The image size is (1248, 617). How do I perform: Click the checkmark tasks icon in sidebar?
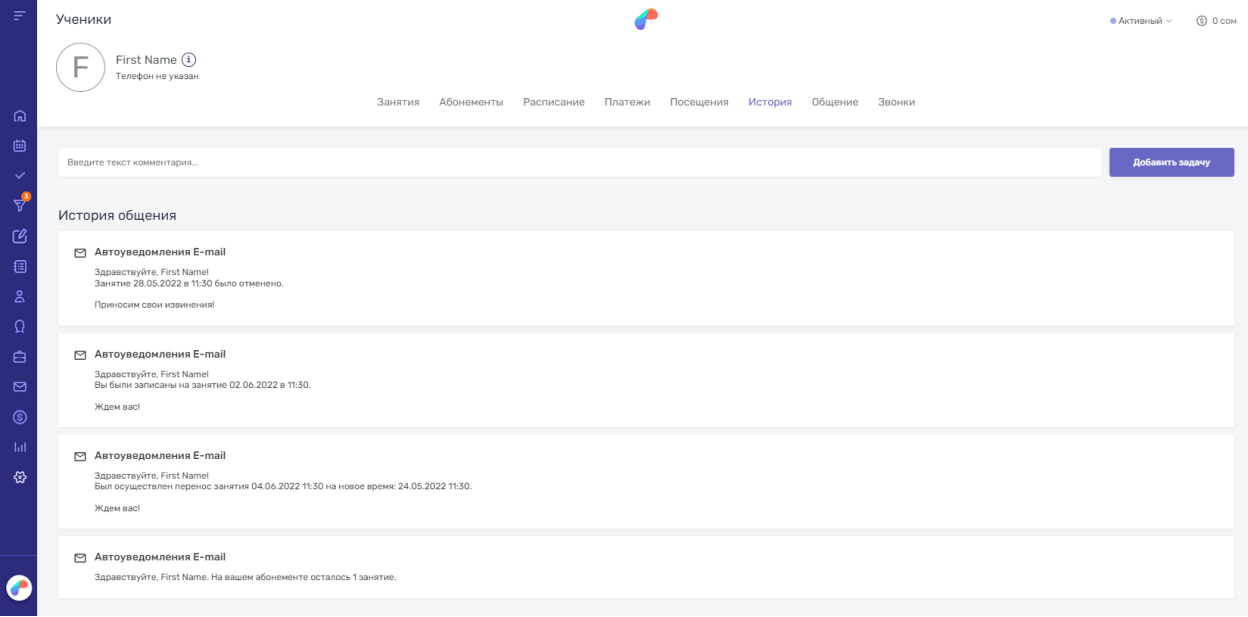pyautogui.click(x=18, y=176)
